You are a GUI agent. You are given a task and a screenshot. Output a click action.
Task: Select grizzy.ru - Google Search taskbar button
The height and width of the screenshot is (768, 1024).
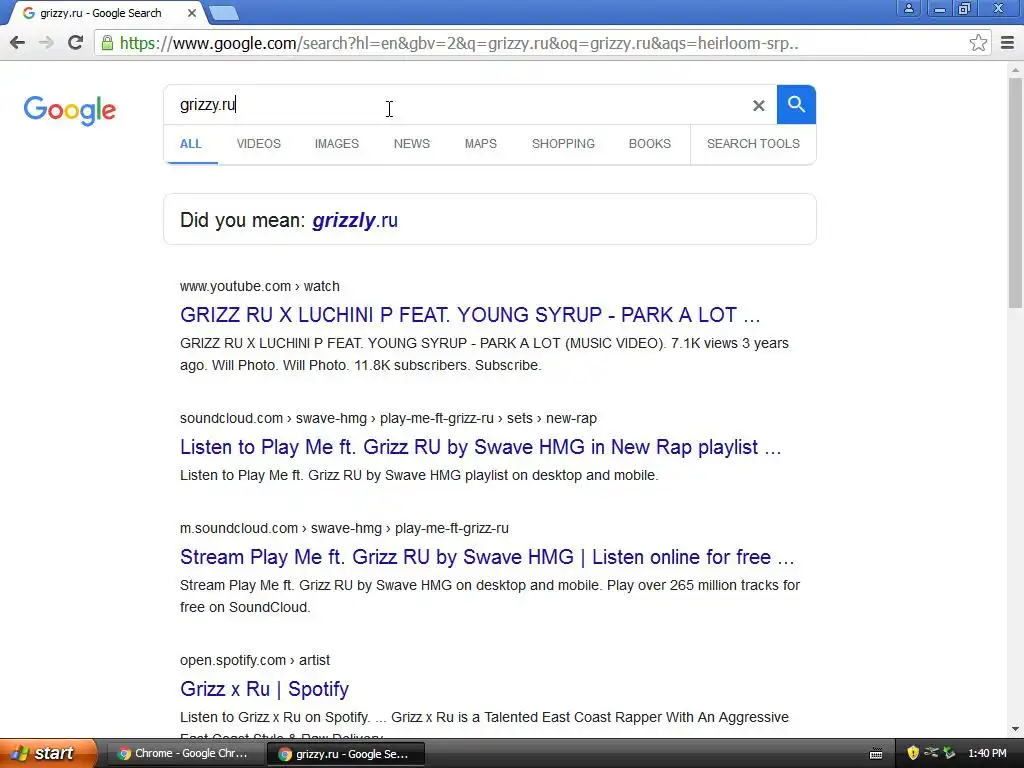[346, 754]
